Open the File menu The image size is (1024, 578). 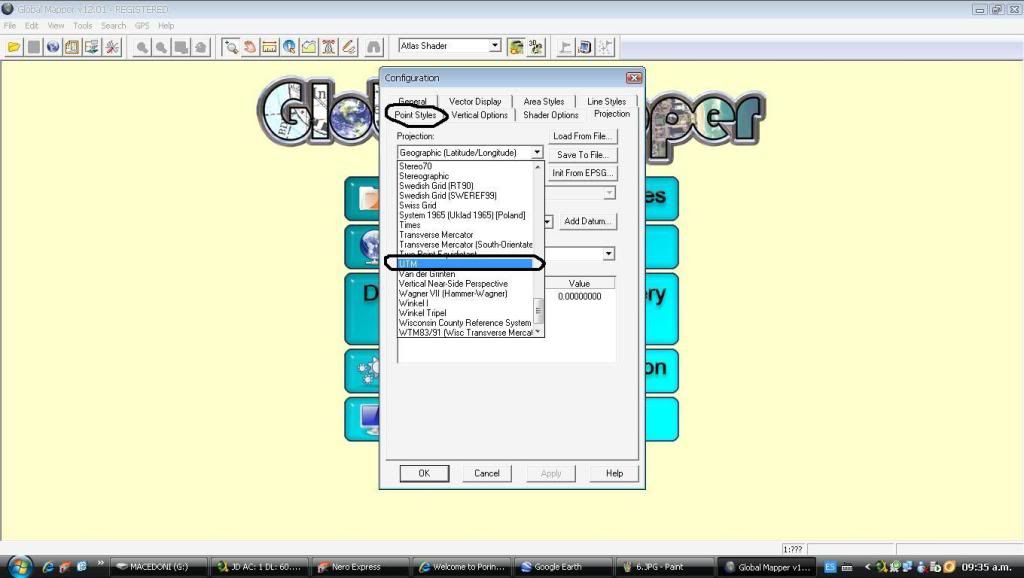[x=10, y=25]
